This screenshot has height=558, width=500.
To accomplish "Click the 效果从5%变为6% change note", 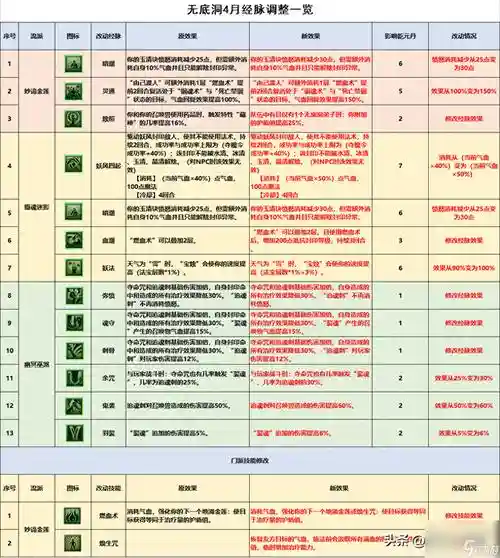I will click(464, 433).
